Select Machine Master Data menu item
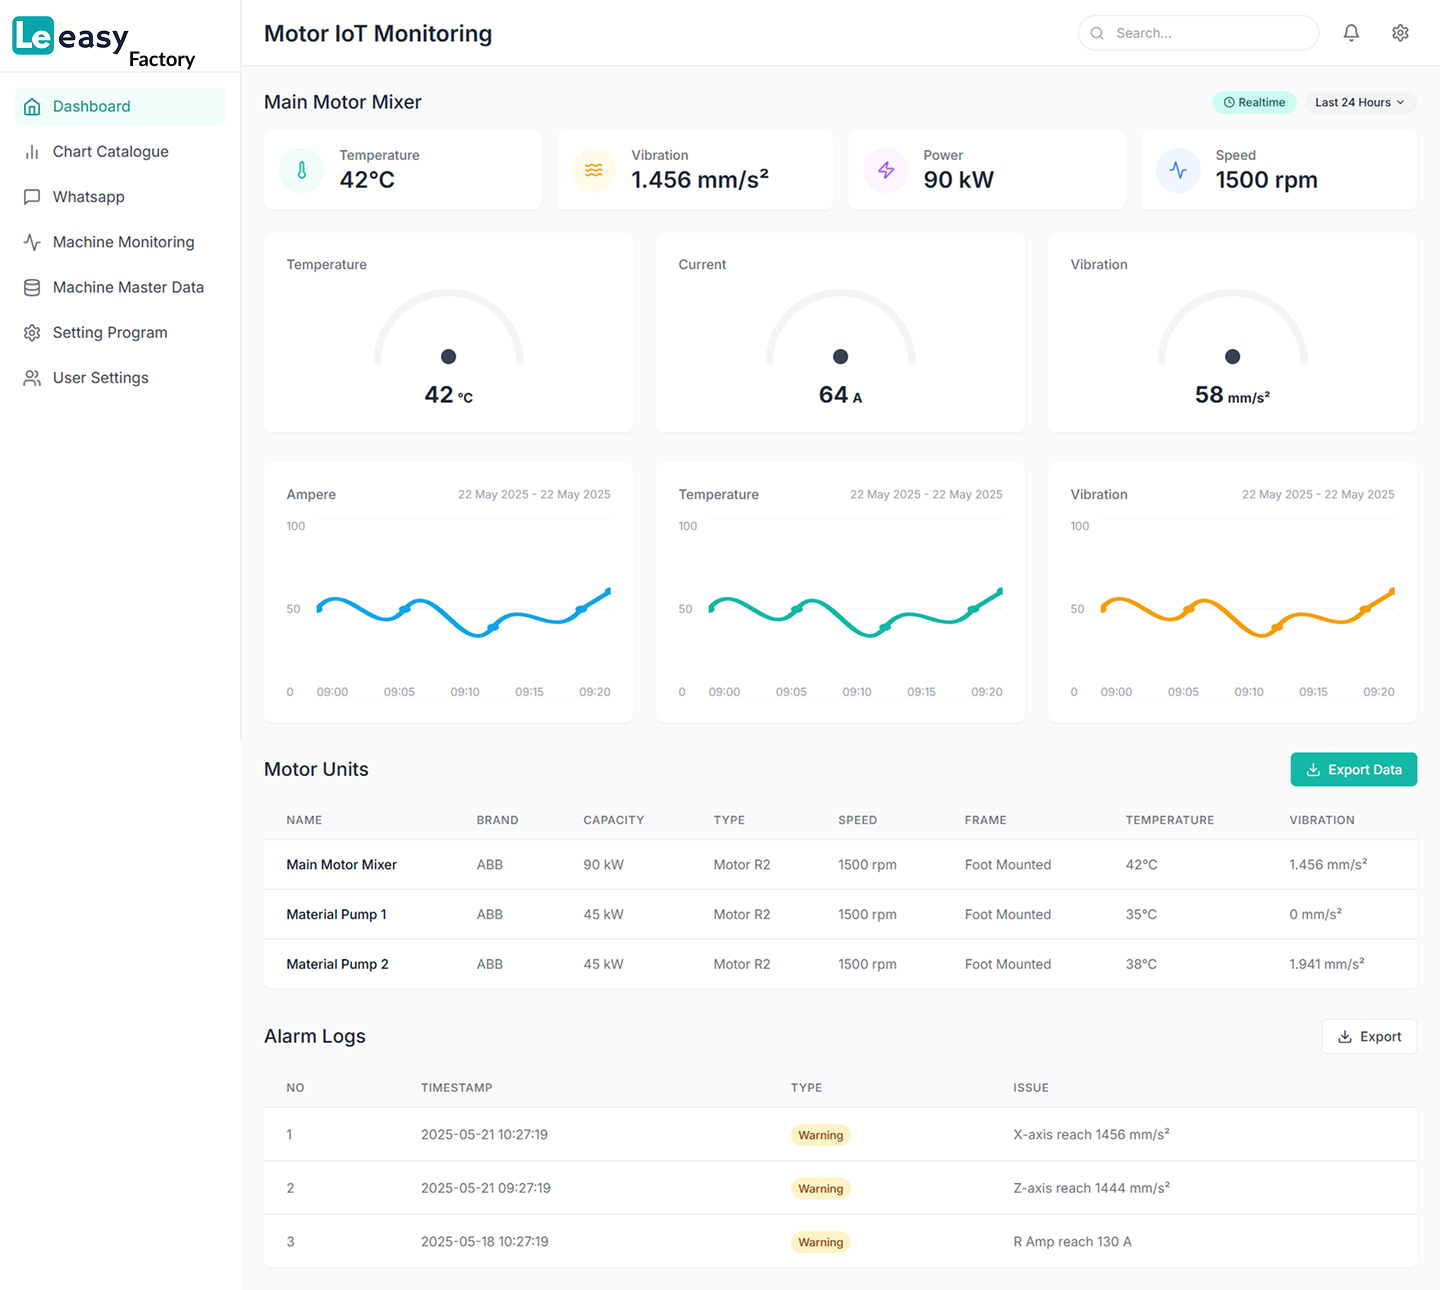 128,287
